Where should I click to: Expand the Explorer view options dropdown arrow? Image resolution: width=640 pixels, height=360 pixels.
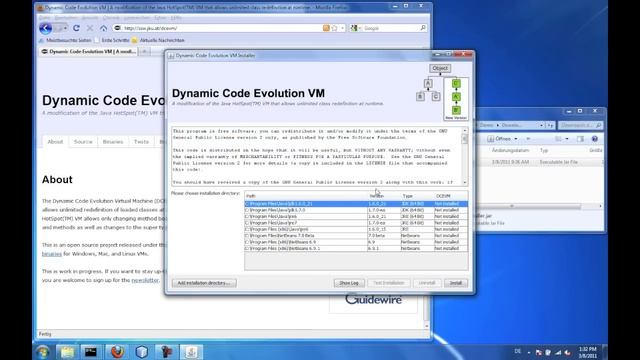click(x=567, y=139)
